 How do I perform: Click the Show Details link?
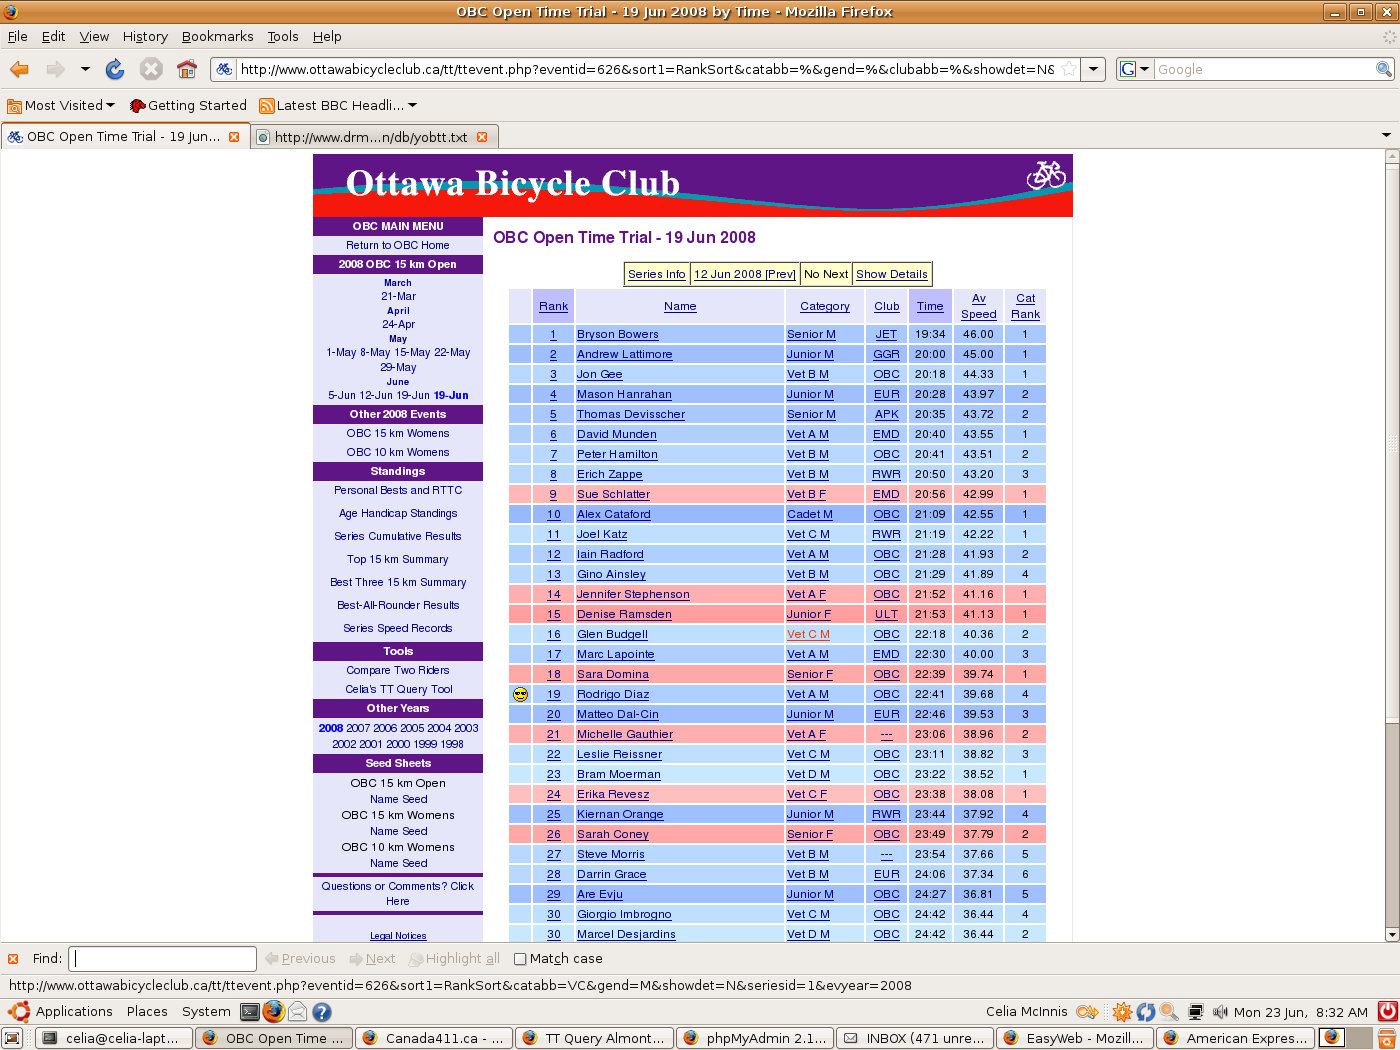pos(891,274)
